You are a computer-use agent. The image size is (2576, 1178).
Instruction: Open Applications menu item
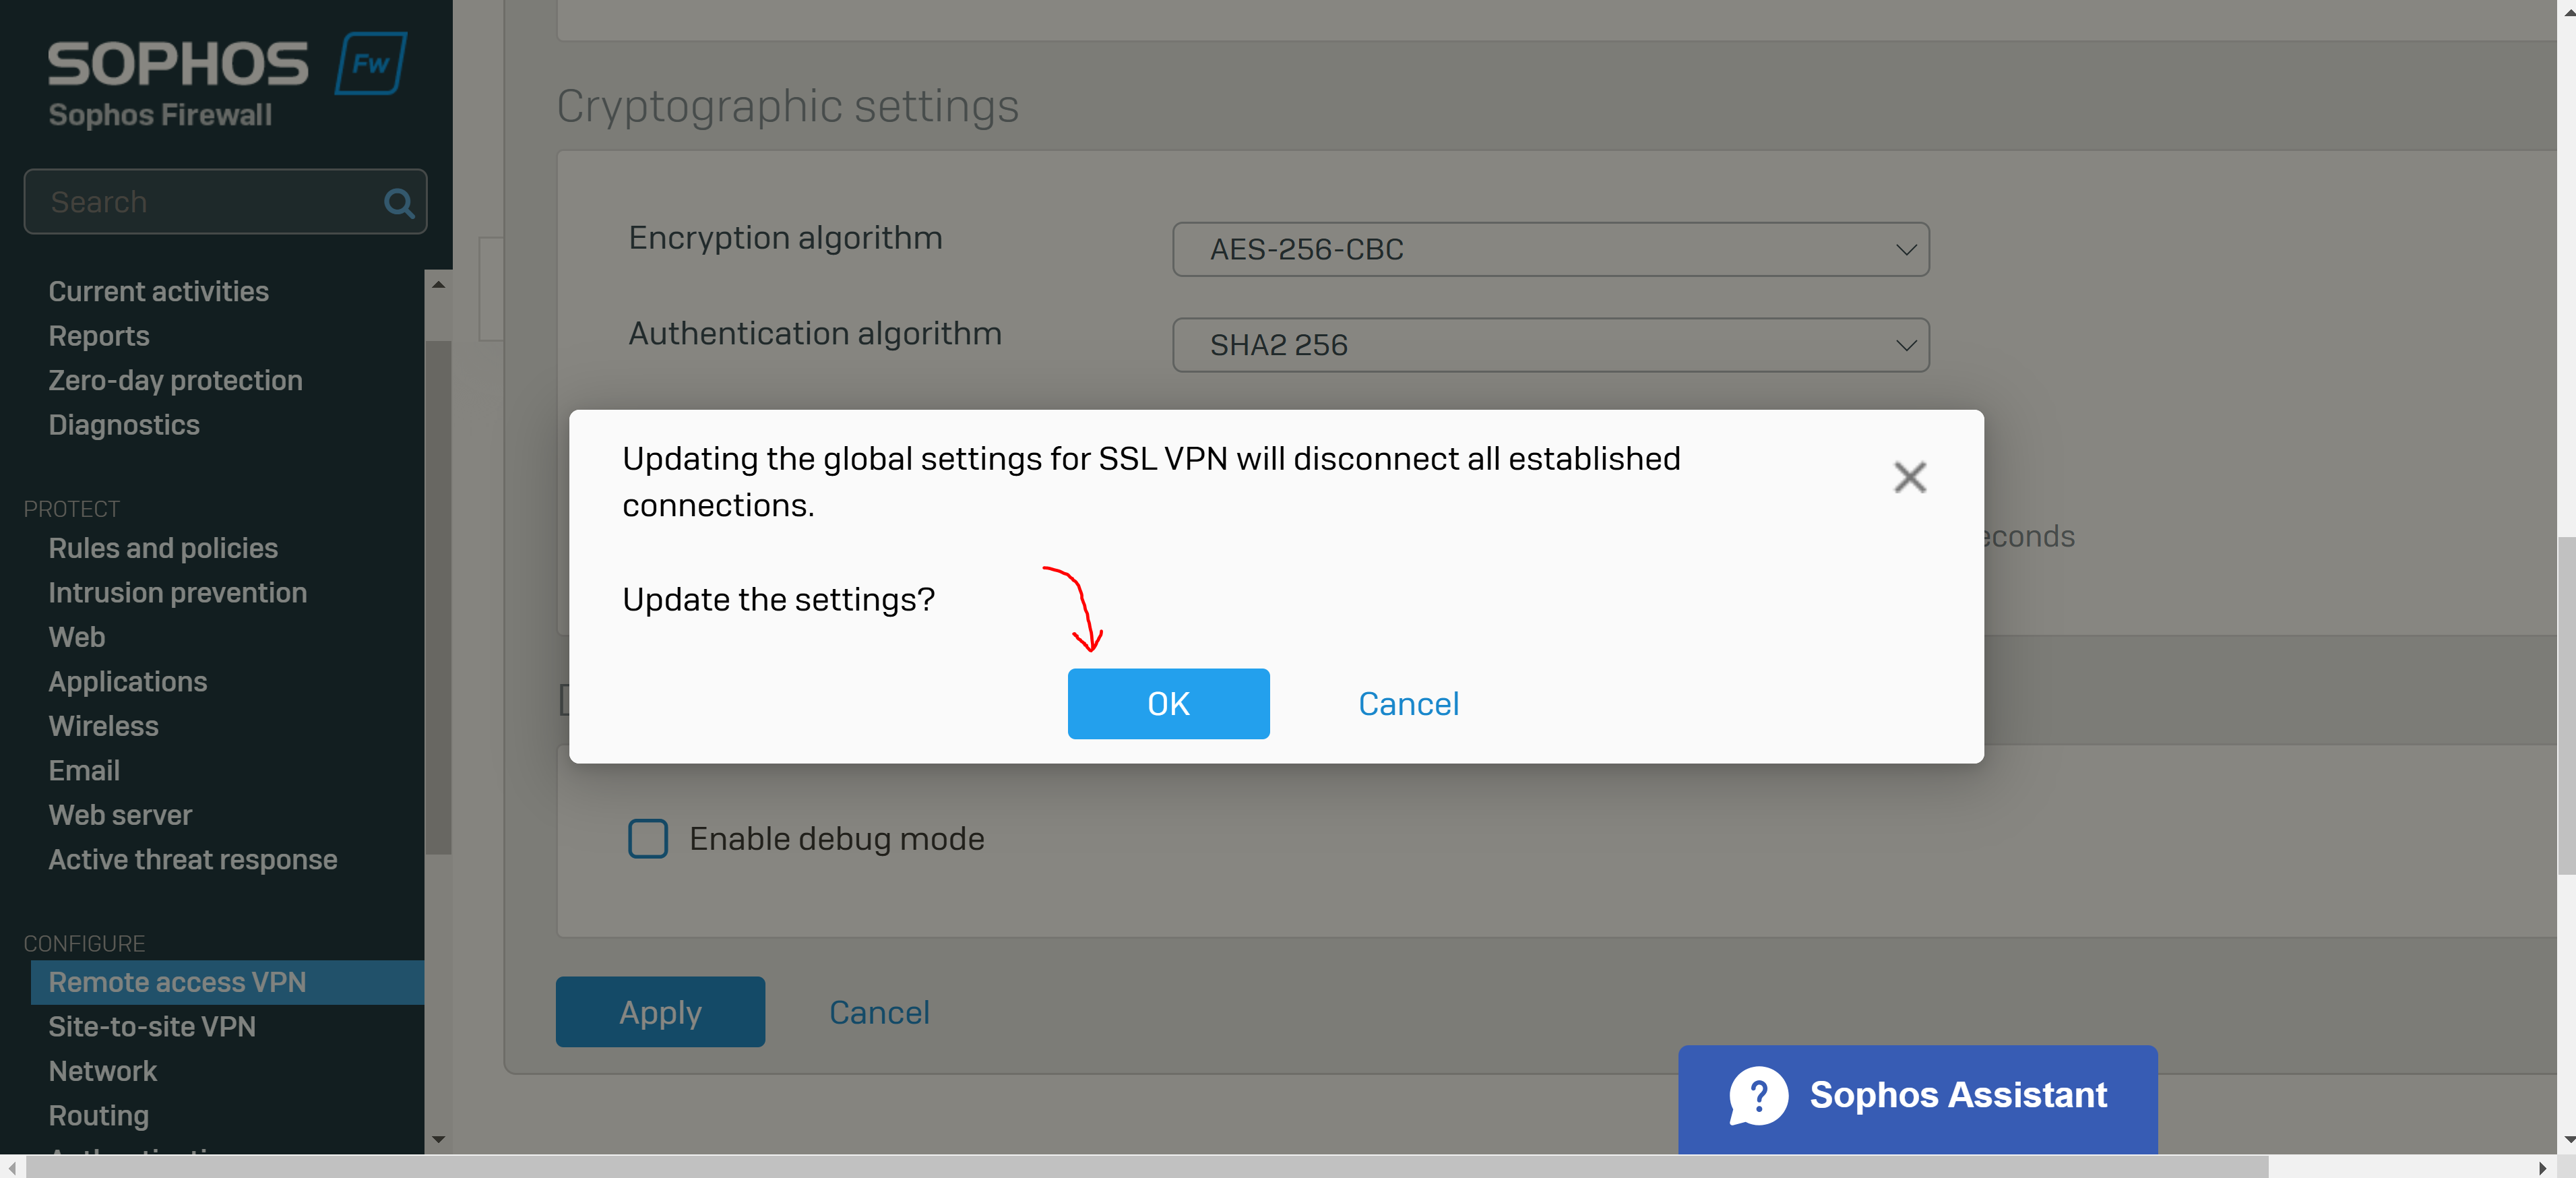pos(128,681)
